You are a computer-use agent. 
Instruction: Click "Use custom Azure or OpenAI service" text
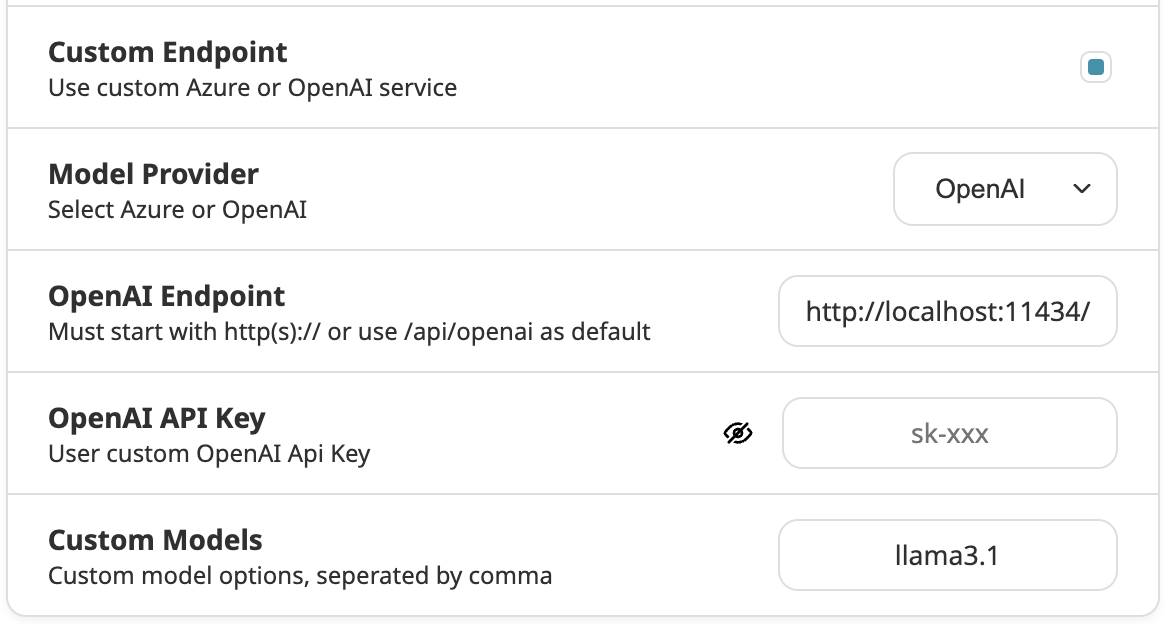pos(252,88)
